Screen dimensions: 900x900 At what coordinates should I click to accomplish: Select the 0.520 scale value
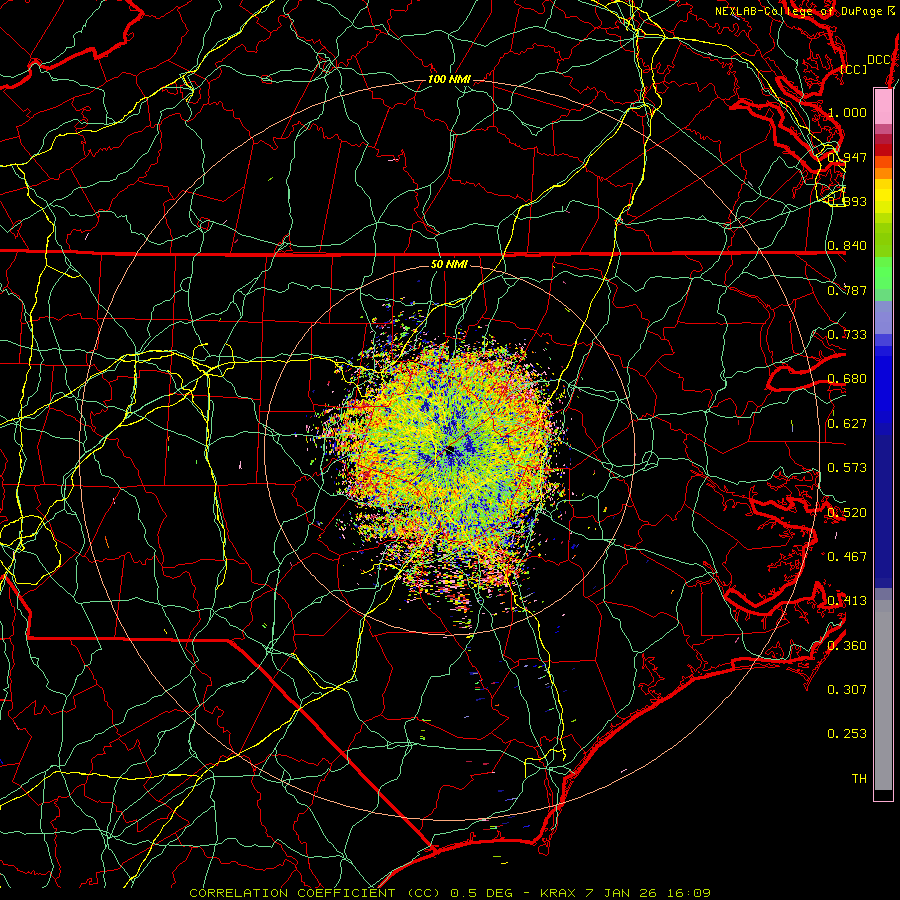click(847, 513)
